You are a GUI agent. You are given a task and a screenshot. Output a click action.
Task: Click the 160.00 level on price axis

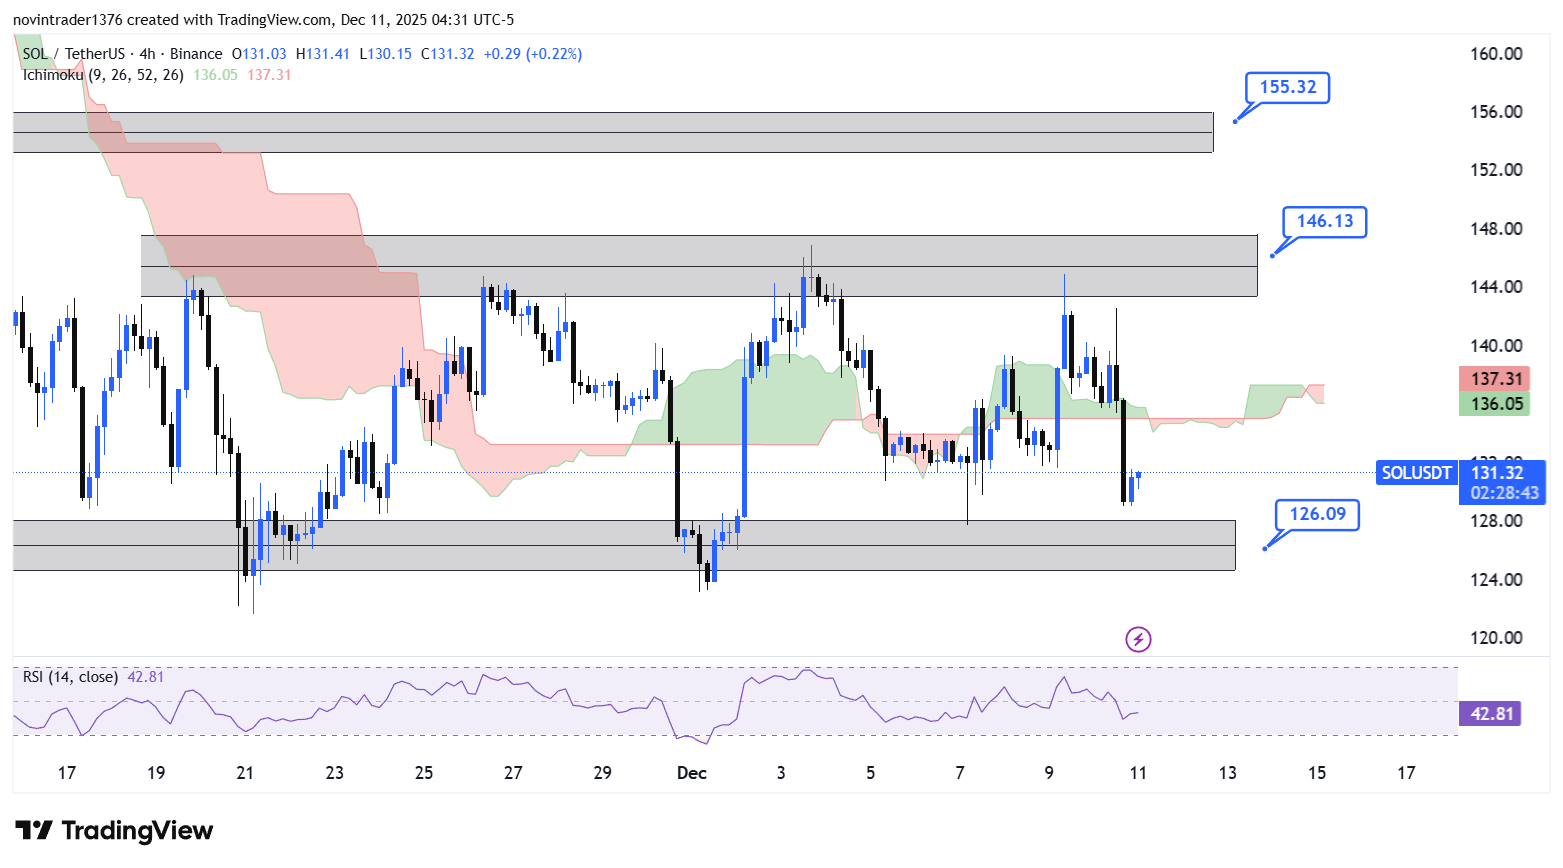pyautogui.click(x=1496, y=54)
